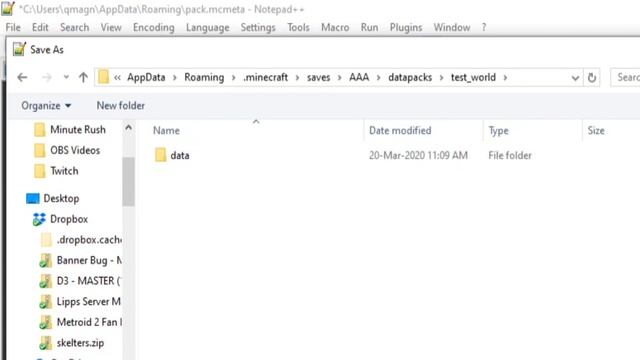The width and height of the screenshot is (640, 360).
Task: Open Notepad++ Language menu
Action: (207, 27)
